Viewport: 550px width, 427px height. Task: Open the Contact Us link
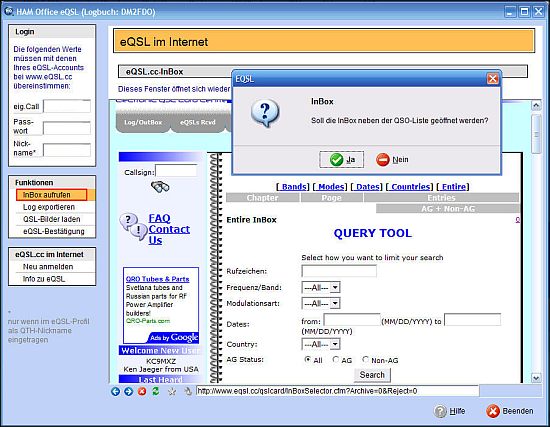pos(169,234)
